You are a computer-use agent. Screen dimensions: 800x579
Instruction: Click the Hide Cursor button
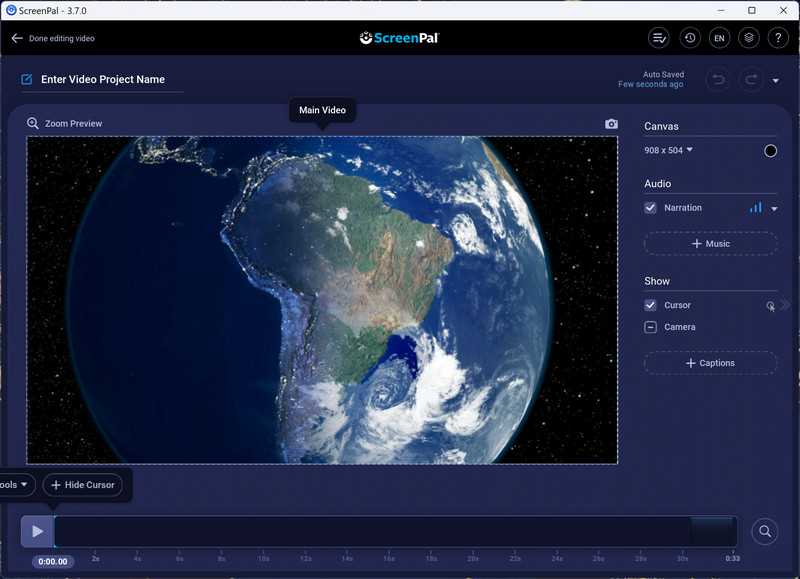82,485
